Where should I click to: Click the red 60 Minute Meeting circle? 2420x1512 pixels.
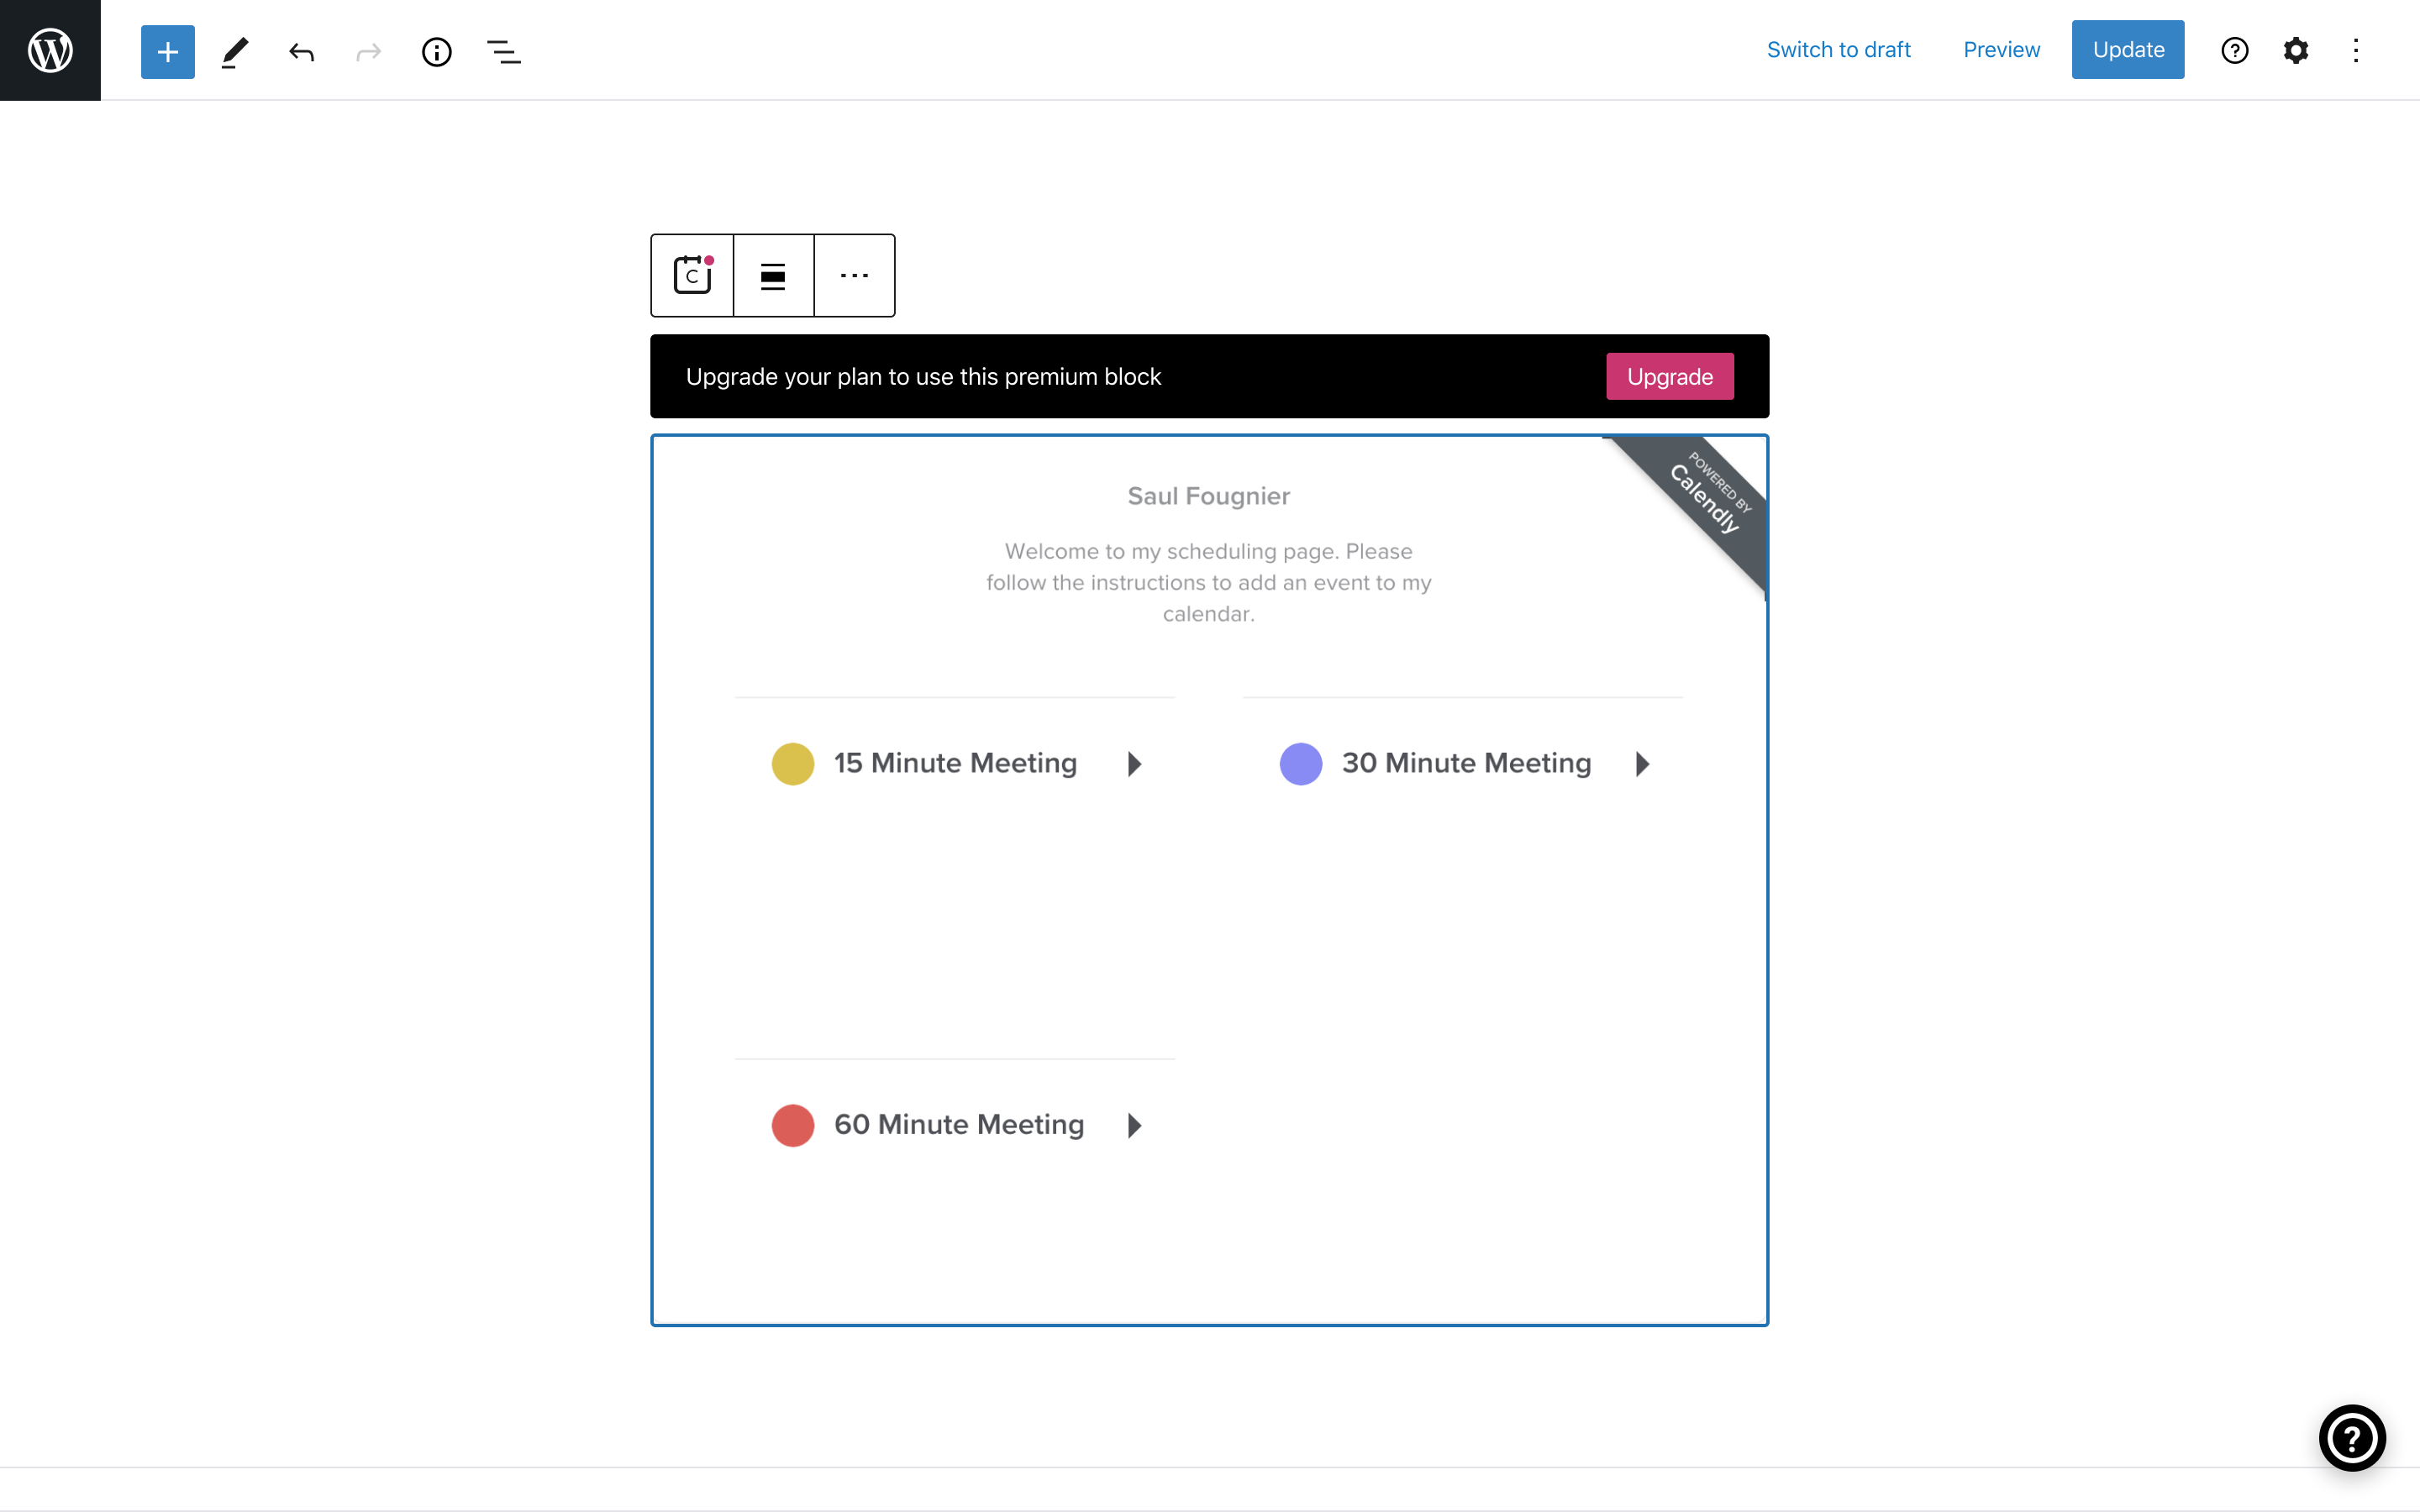coord(793,1125)
